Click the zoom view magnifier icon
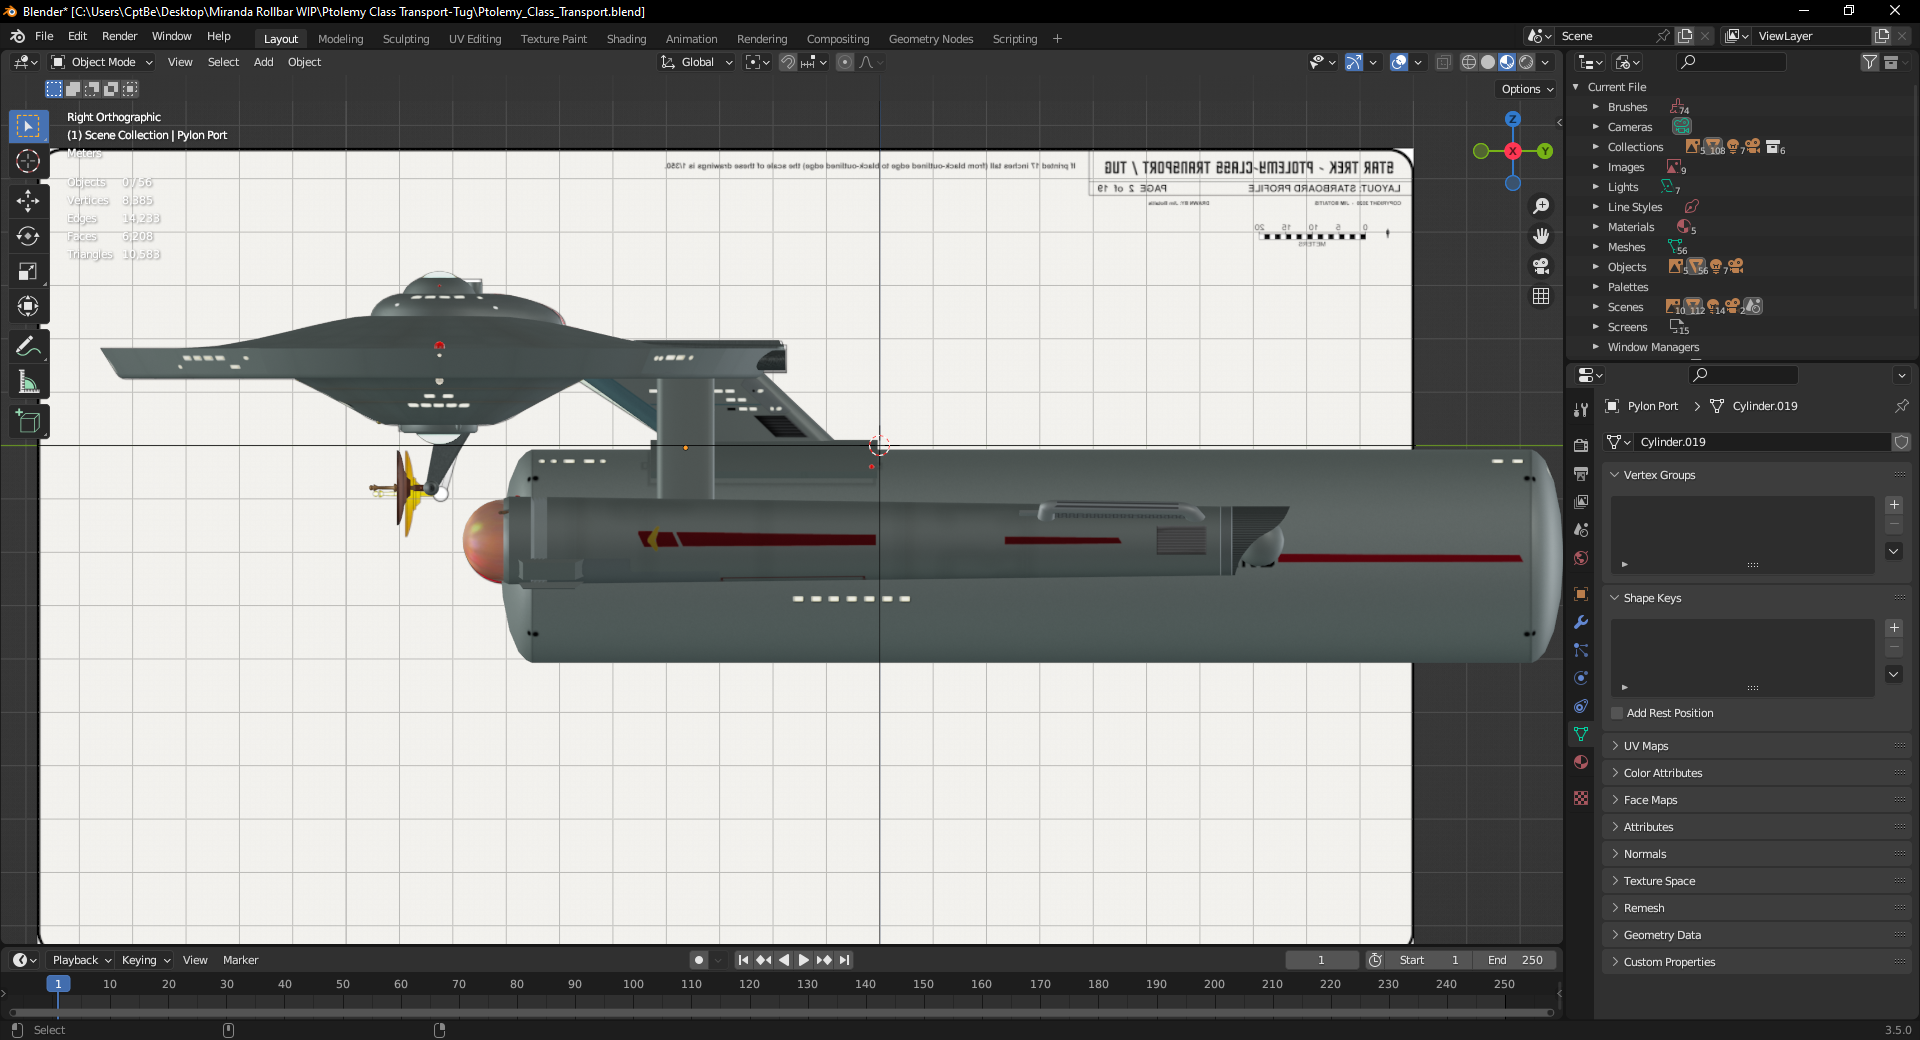1920x1040 pixels. click(1541, 206)
